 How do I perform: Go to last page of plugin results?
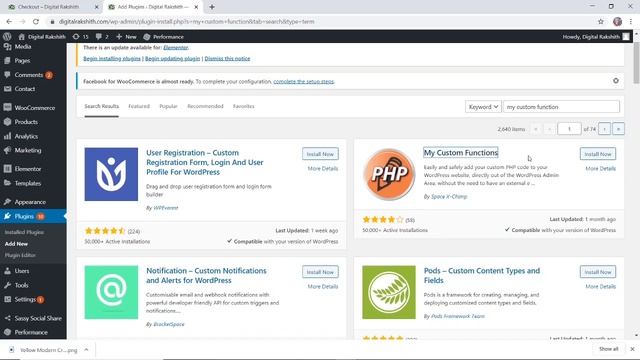pos(618,129)
